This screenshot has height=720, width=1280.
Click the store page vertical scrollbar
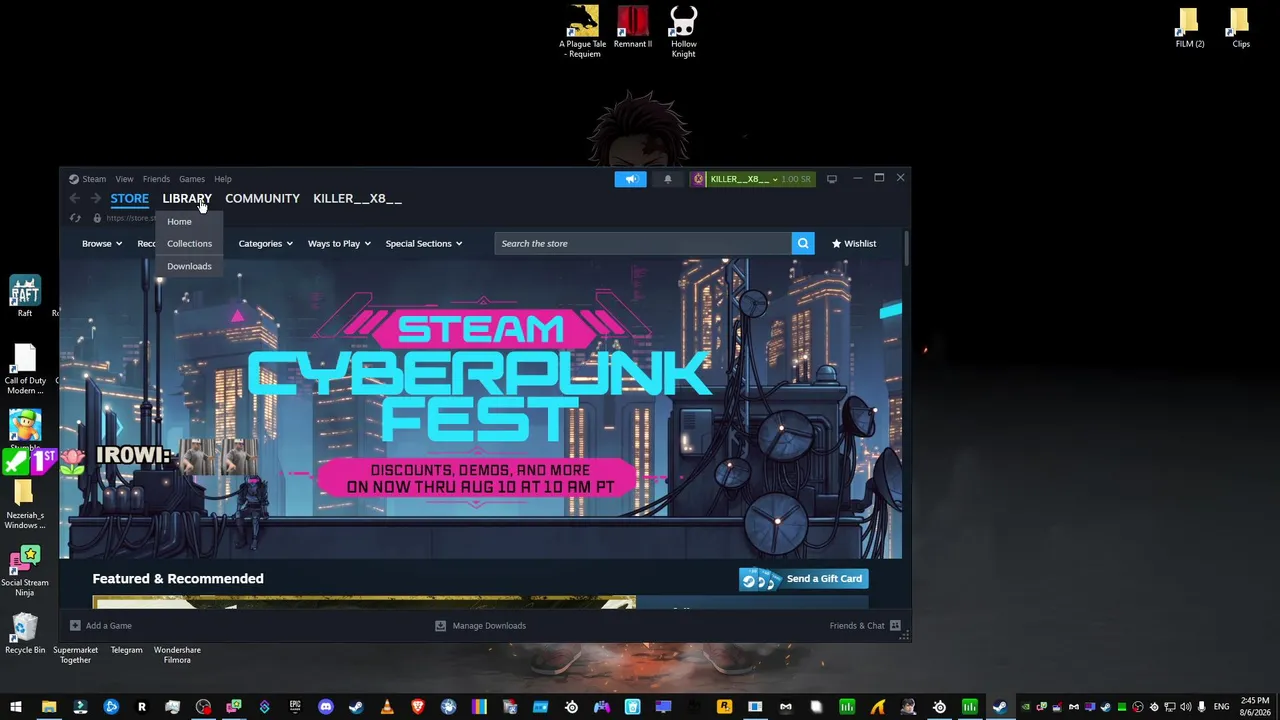click(x=906, y=250)
